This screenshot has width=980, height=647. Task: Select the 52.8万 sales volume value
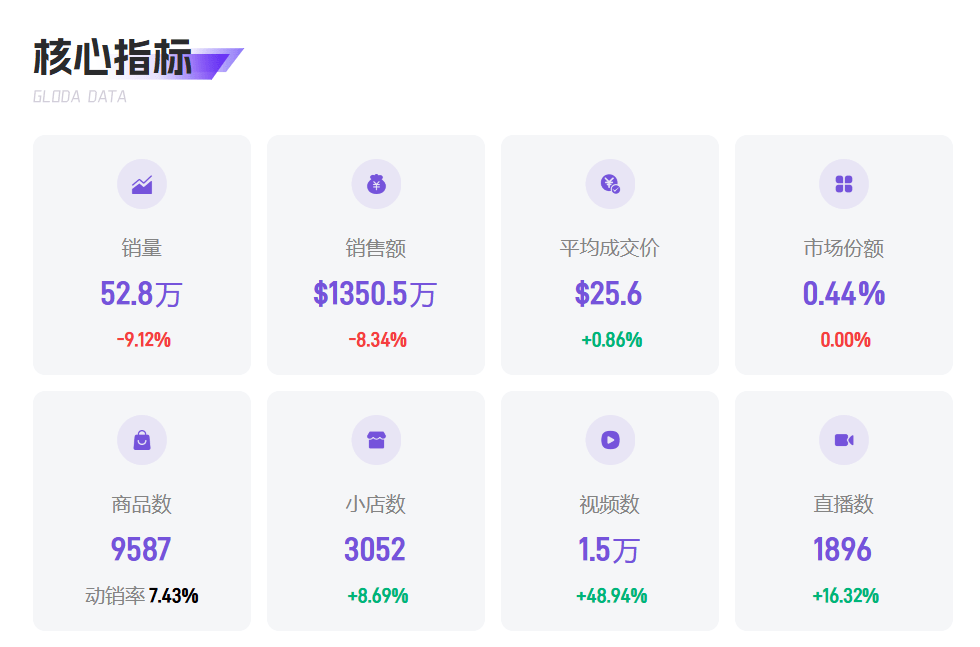click(x=142, y=294)
